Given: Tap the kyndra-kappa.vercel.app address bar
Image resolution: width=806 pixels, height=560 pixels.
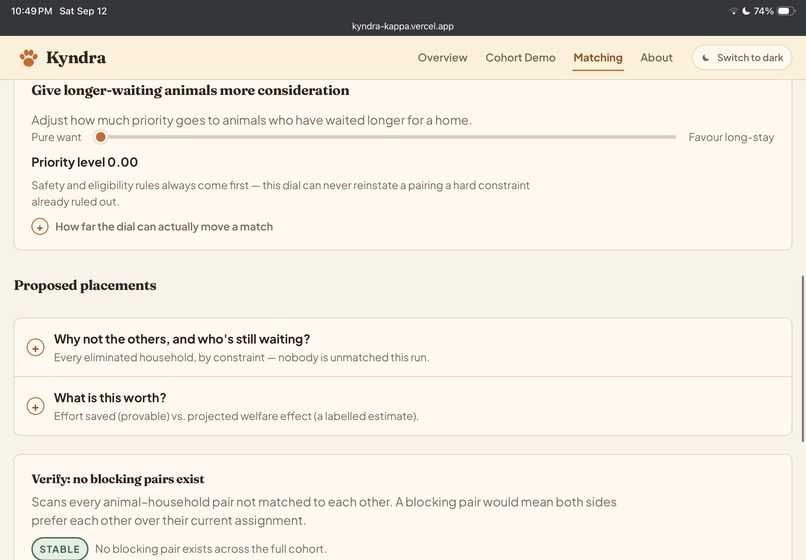Looking at the screenshot, I should point(402,26).
